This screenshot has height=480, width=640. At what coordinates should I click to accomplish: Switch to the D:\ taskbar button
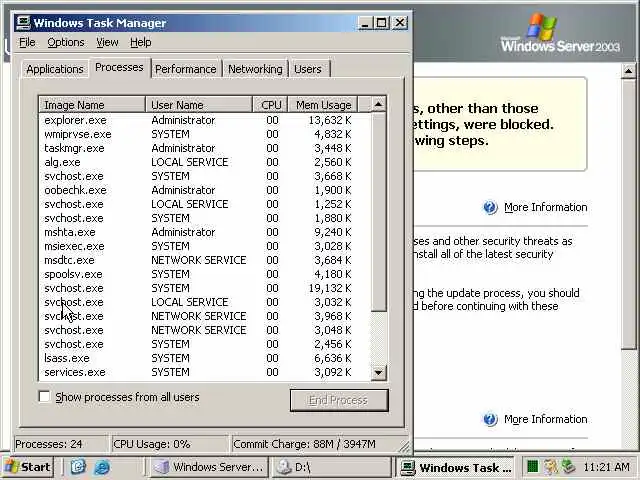tap(332, 467)
